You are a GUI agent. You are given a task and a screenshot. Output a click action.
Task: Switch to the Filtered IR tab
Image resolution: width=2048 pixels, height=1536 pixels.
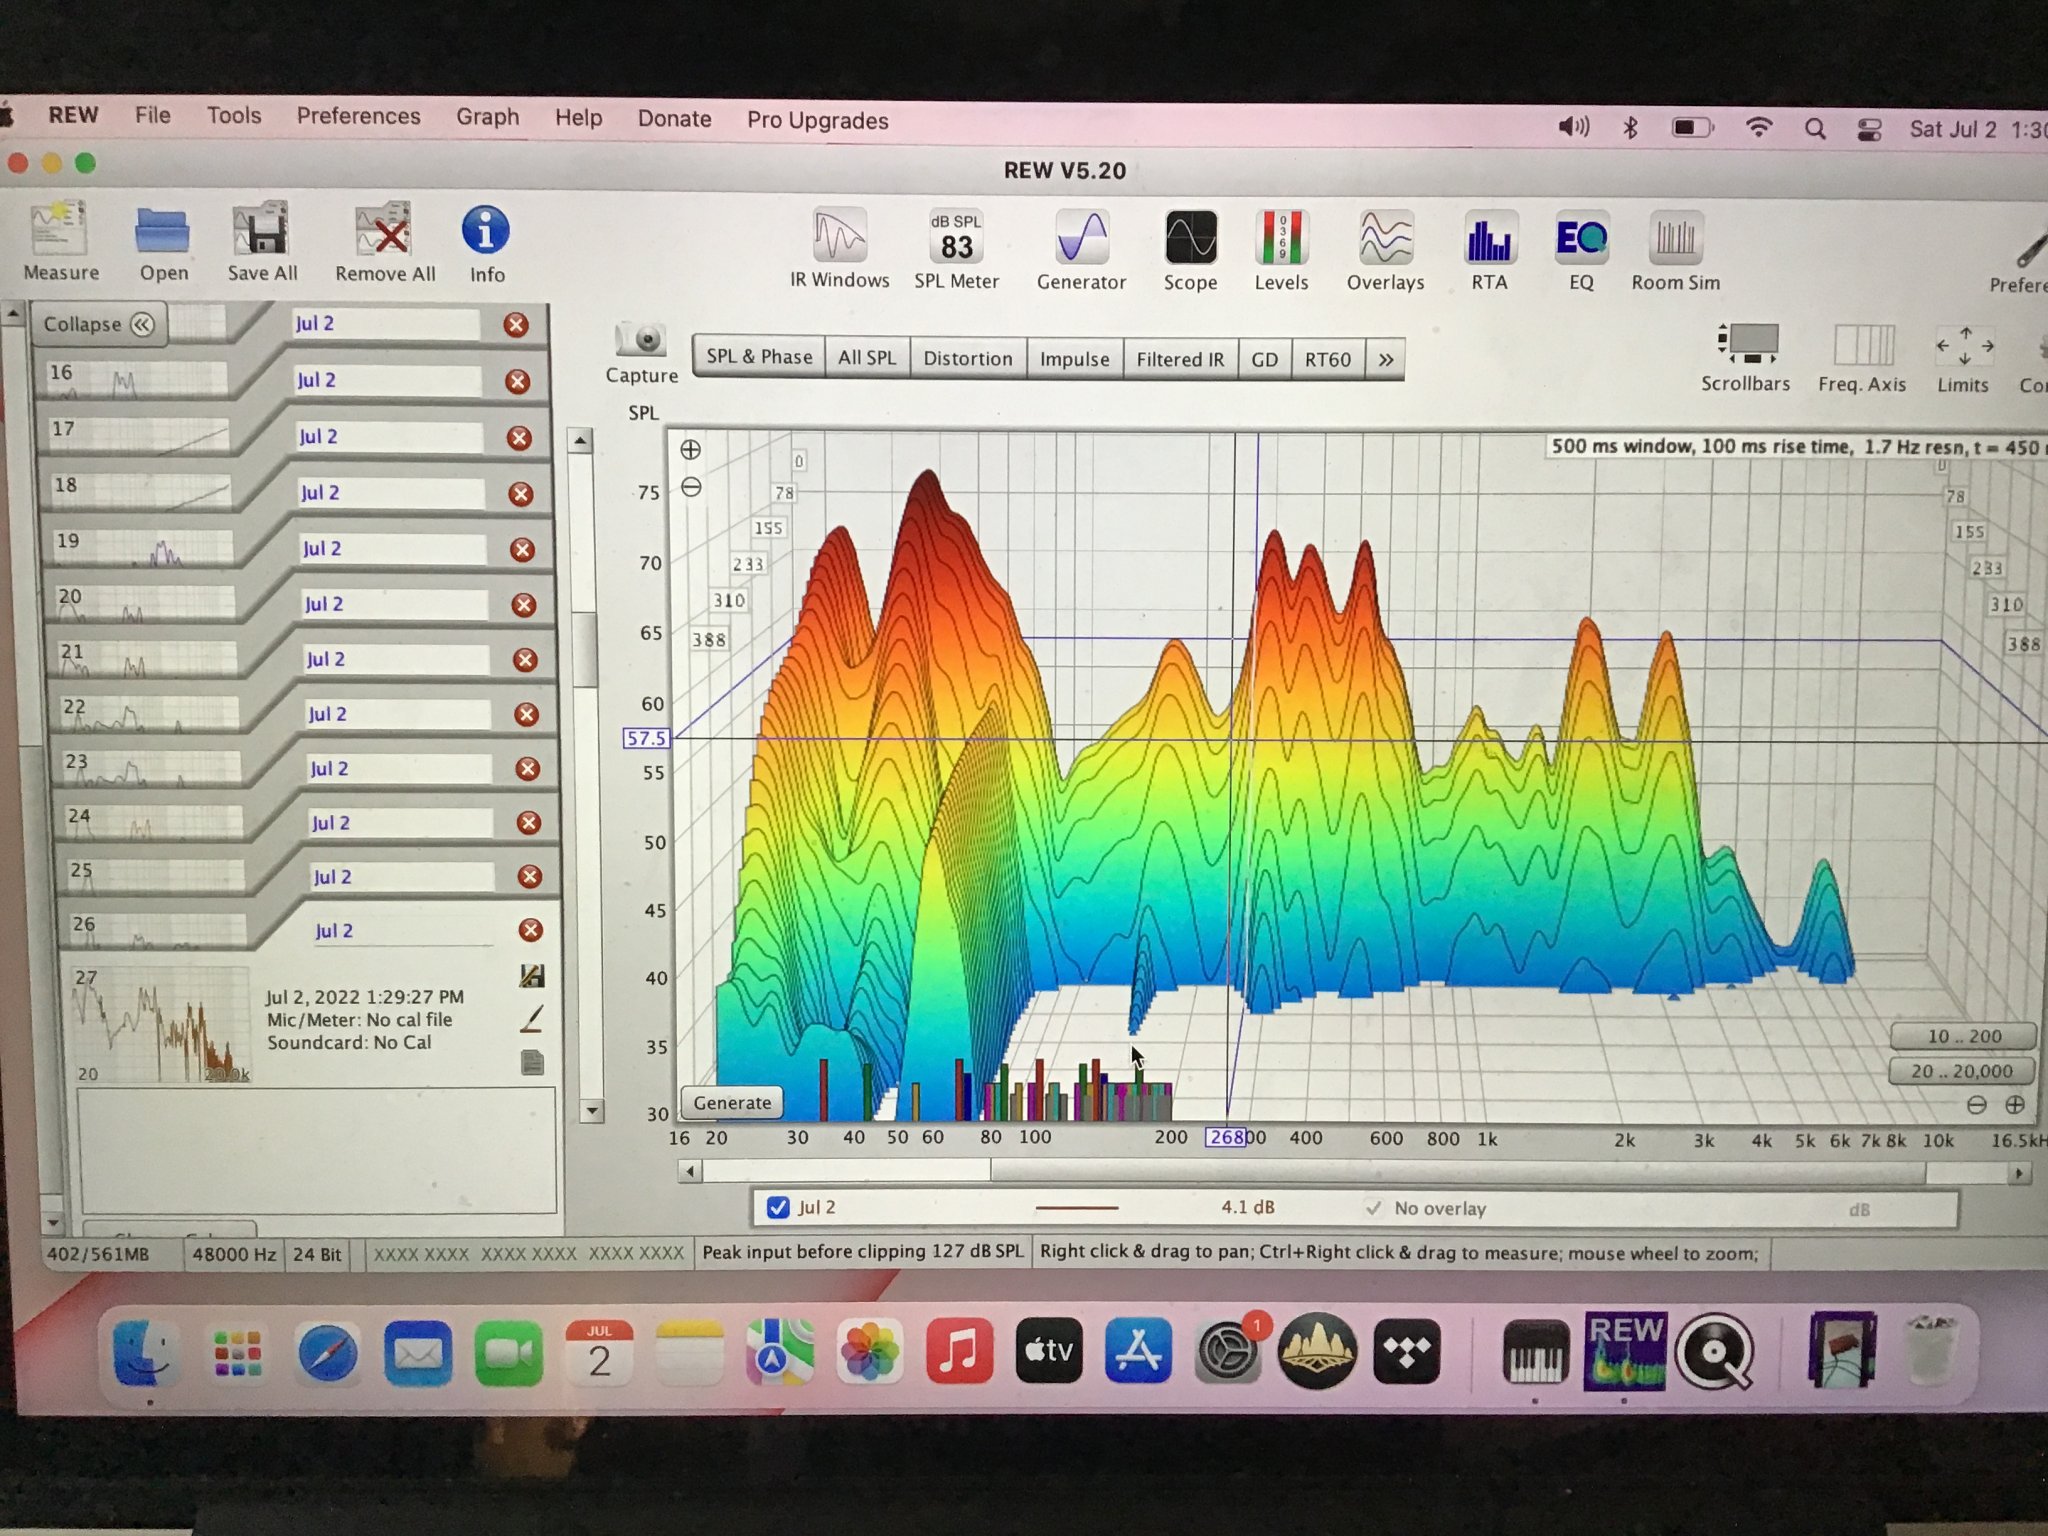1180,359
